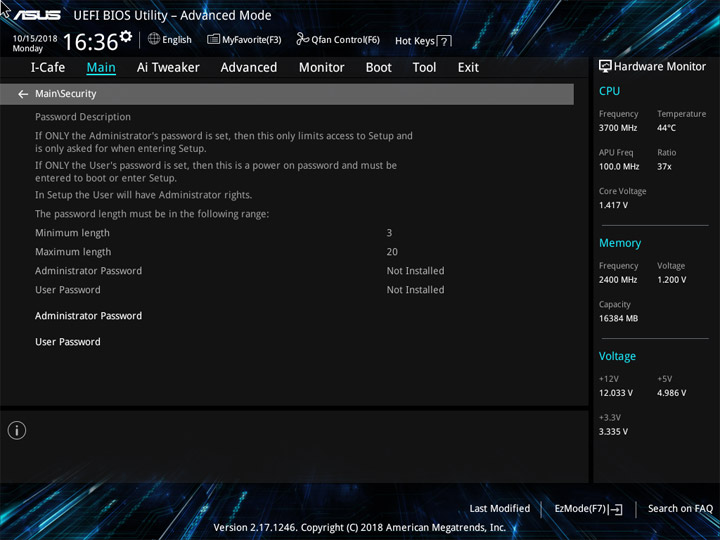Open Search on FAQ
Viewport: 720px width, 540px height.
680,508
